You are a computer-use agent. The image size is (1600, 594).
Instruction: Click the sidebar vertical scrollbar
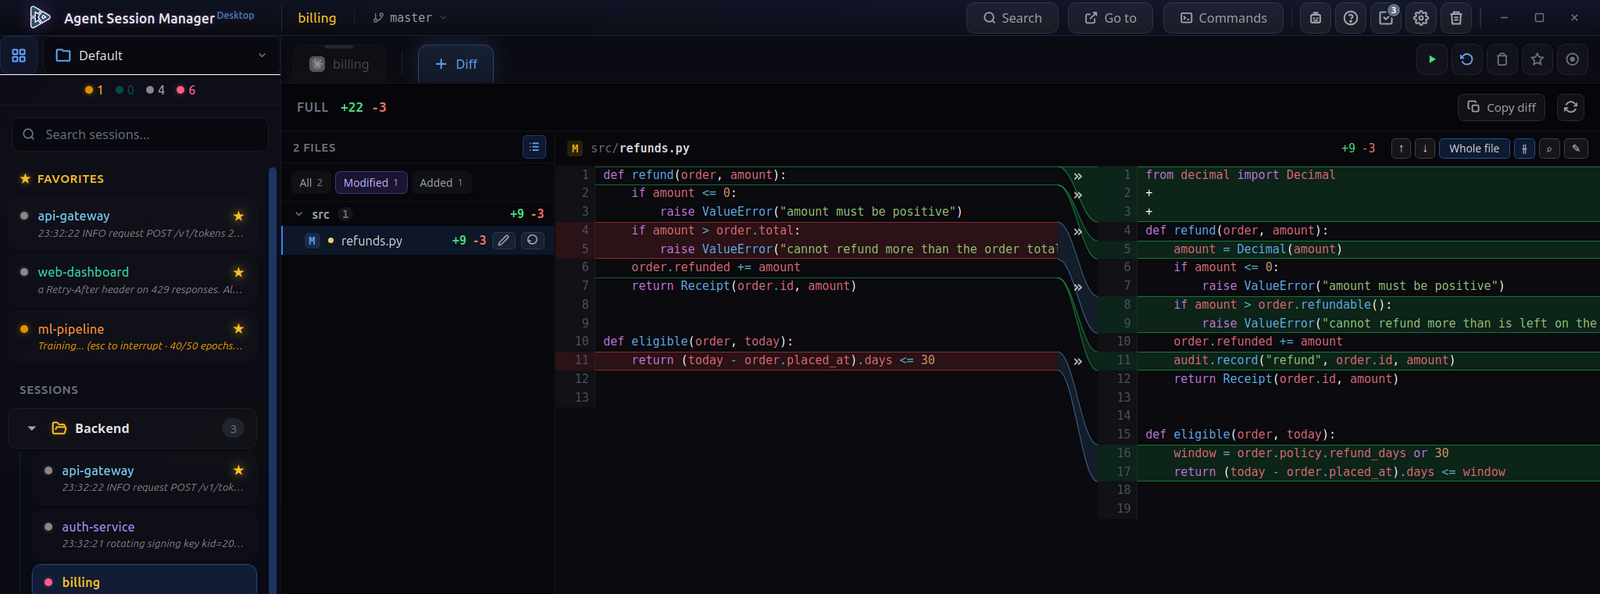click(x=273, y=380)
